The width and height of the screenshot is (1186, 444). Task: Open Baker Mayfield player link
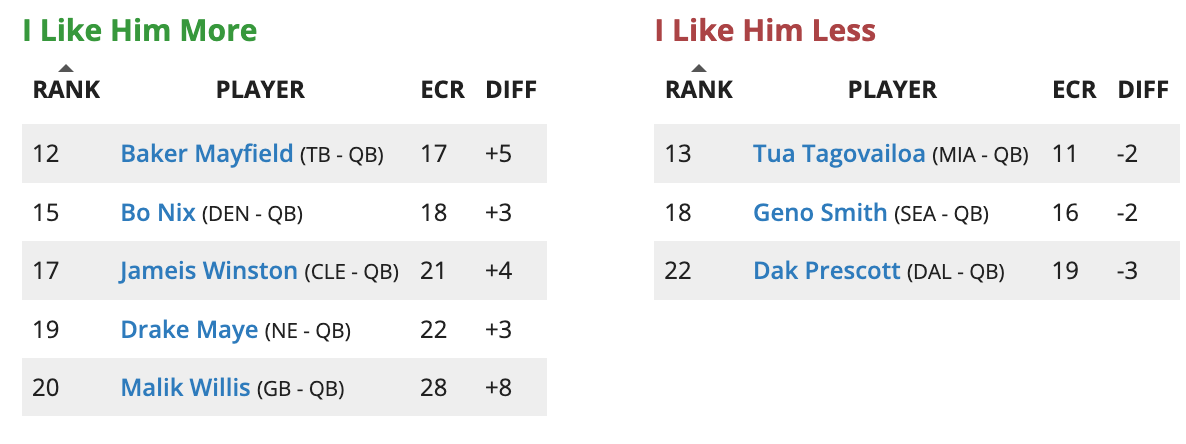206,154
